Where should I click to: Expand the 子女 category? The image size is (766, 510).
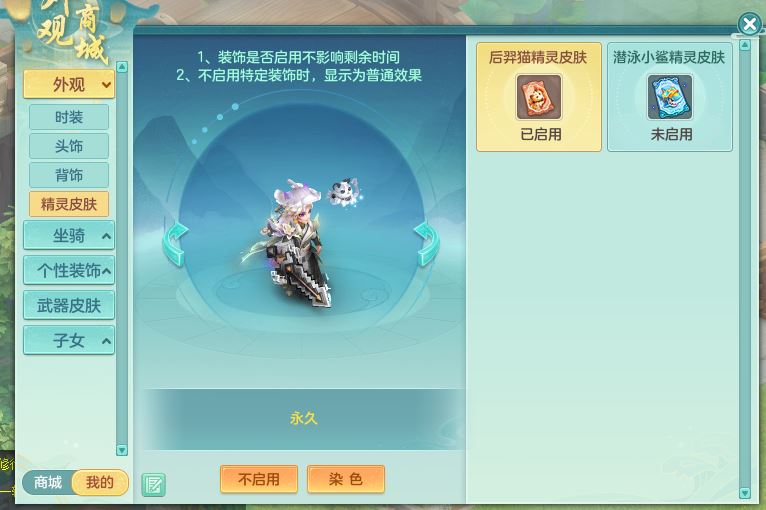click(69, 340)
